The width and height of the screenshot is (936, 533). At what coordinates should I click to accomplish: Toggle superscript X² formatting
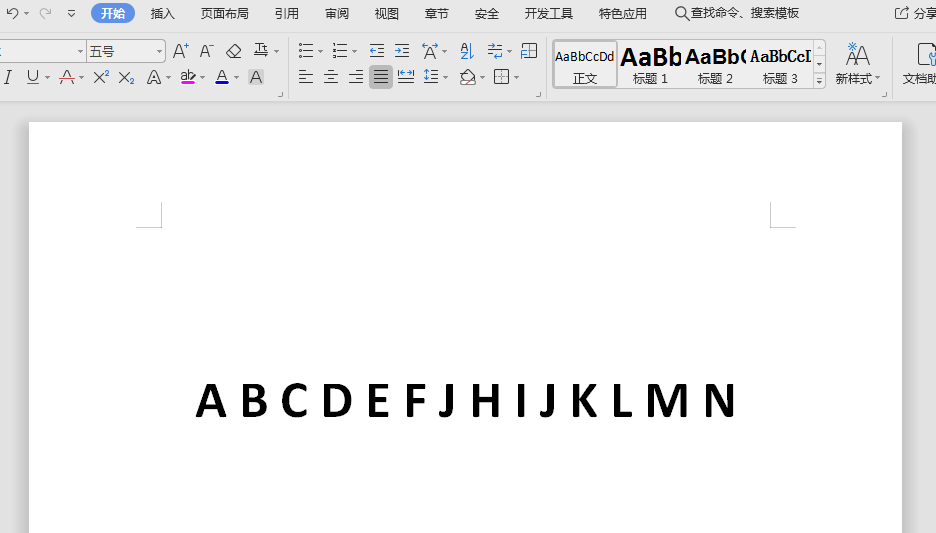101,77
